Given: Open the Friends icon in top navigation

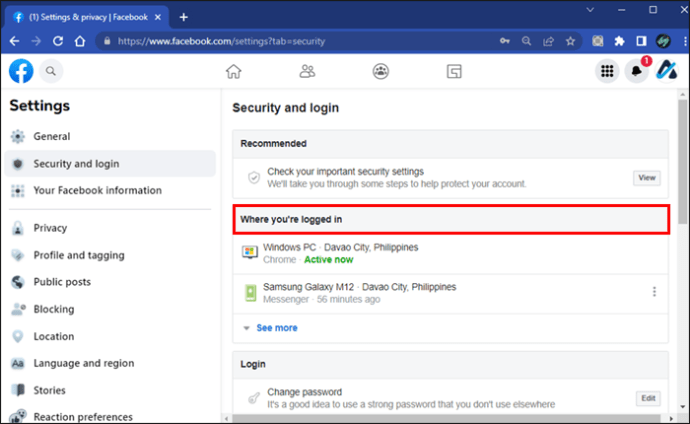Looking at the screenshot, I should pos(307,71).
